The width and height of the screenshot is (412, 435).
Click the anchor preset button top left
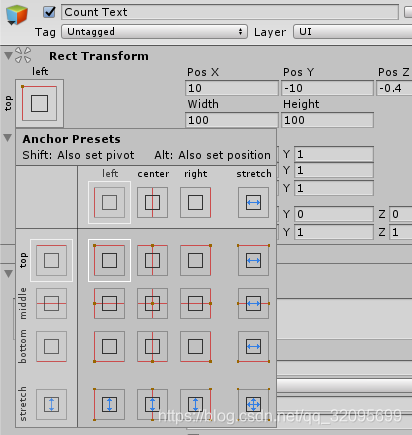39,103
